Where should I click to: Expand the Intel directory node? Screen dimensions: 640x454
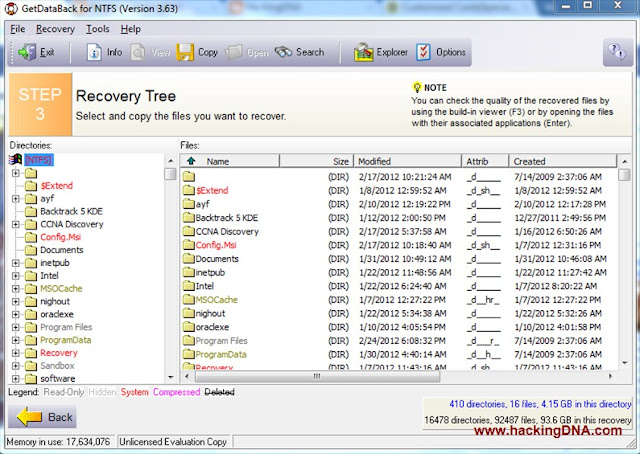click(16, 276)
